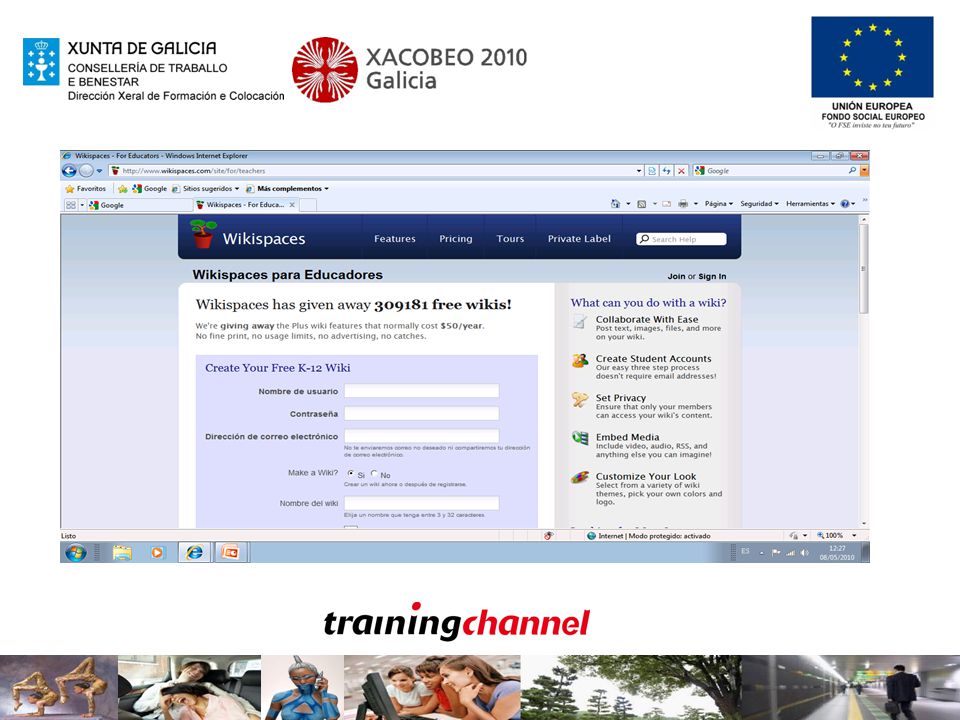Open the Herramientas menu
The height and width of the screenshot is (720, 960).
[x=810, y=204]
